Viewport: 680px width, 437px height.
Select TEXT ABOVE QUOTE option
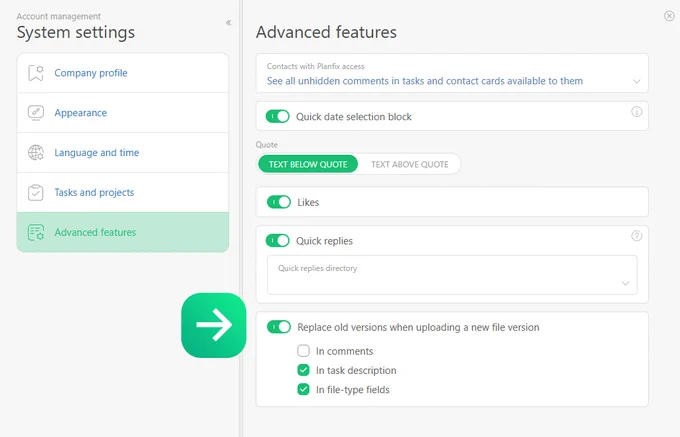point(409,164)
